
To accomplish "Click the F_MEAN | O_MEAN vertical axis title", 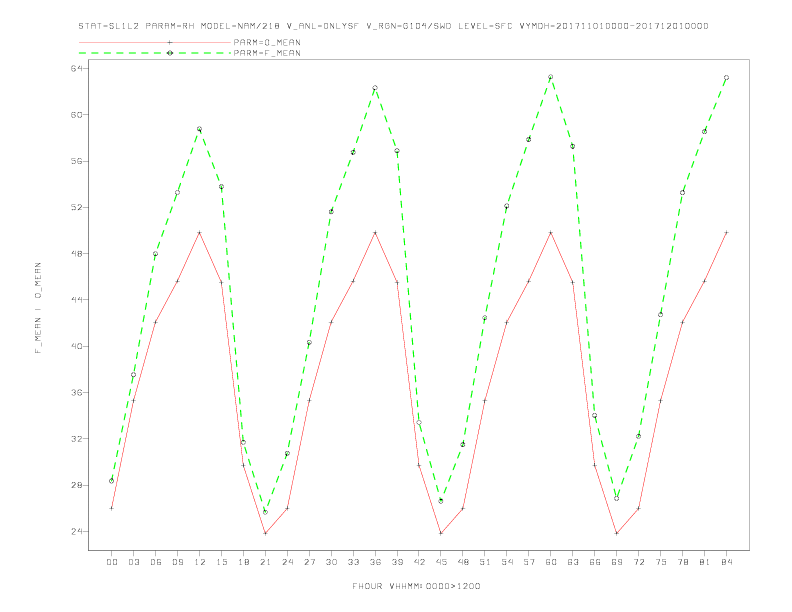I will (x=38, y=308).
